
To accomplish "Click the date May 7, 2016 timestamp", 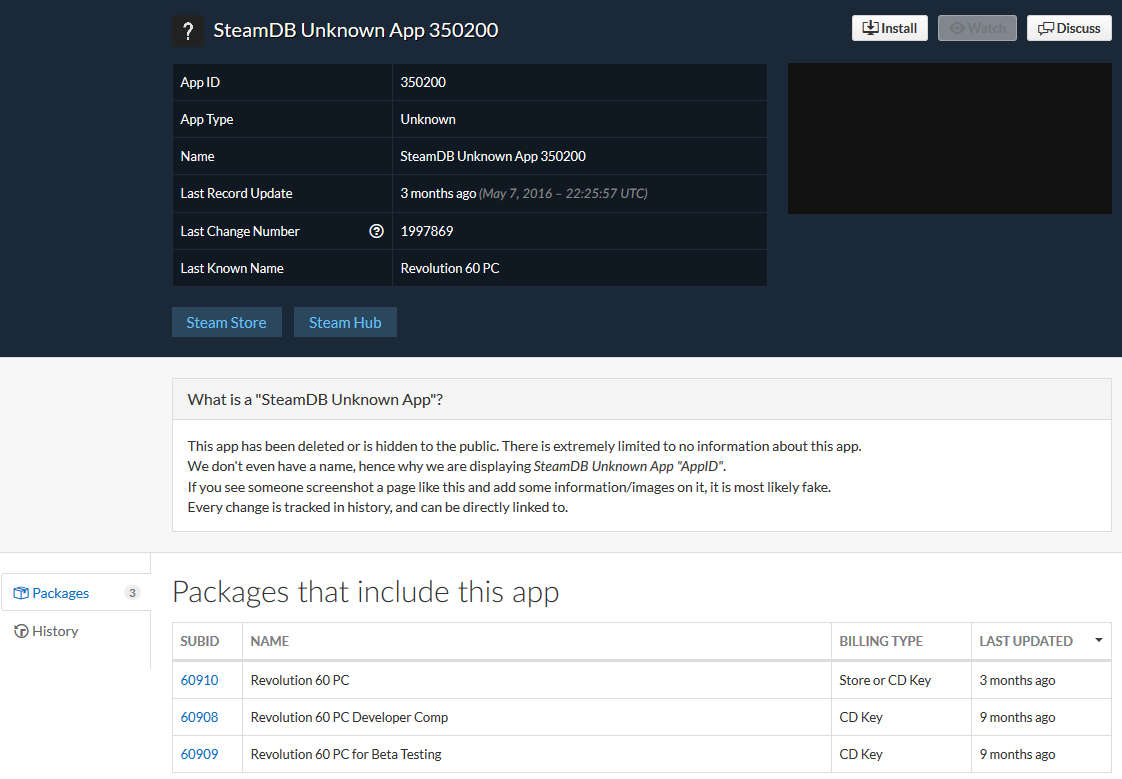I will (563, 194).
